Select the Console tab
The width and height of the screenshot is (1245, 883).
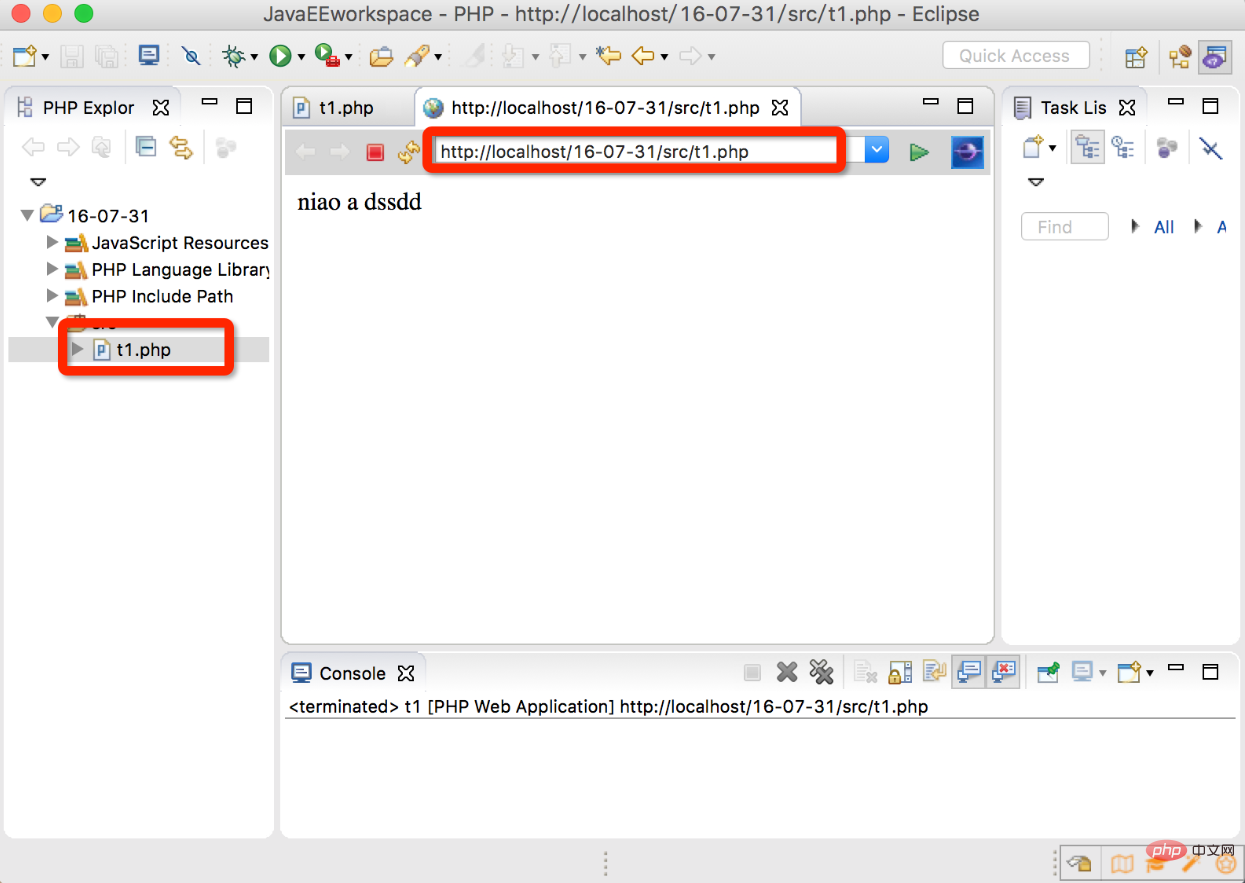tap(352, 673)
